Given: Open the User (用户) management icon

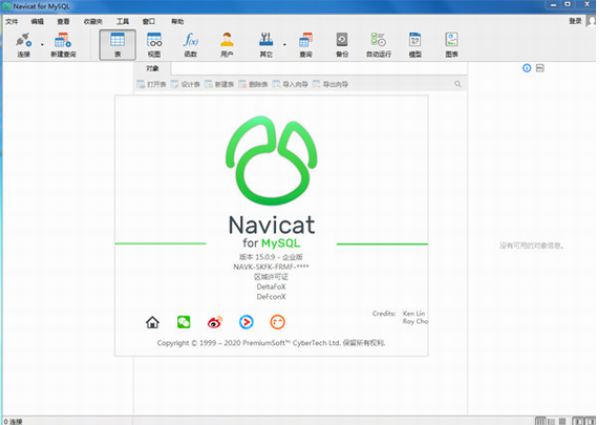Looking at the screenshot, I should [x=227, y=42].
